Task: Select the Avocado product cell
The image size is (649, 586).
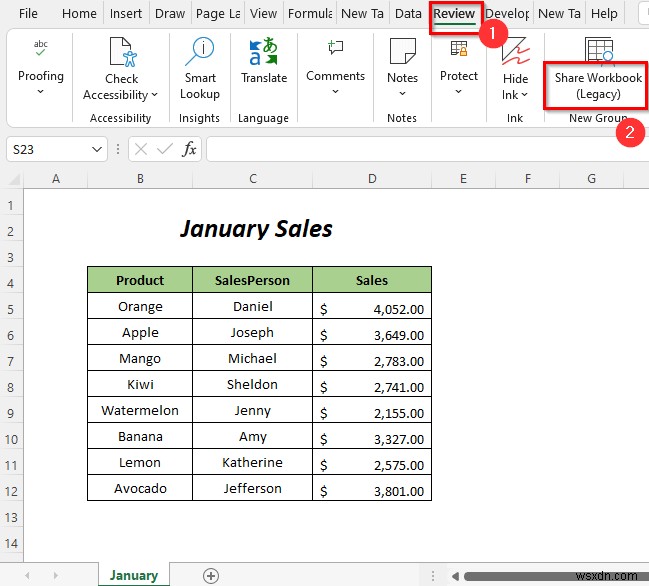Action: [x=140, y=488]
